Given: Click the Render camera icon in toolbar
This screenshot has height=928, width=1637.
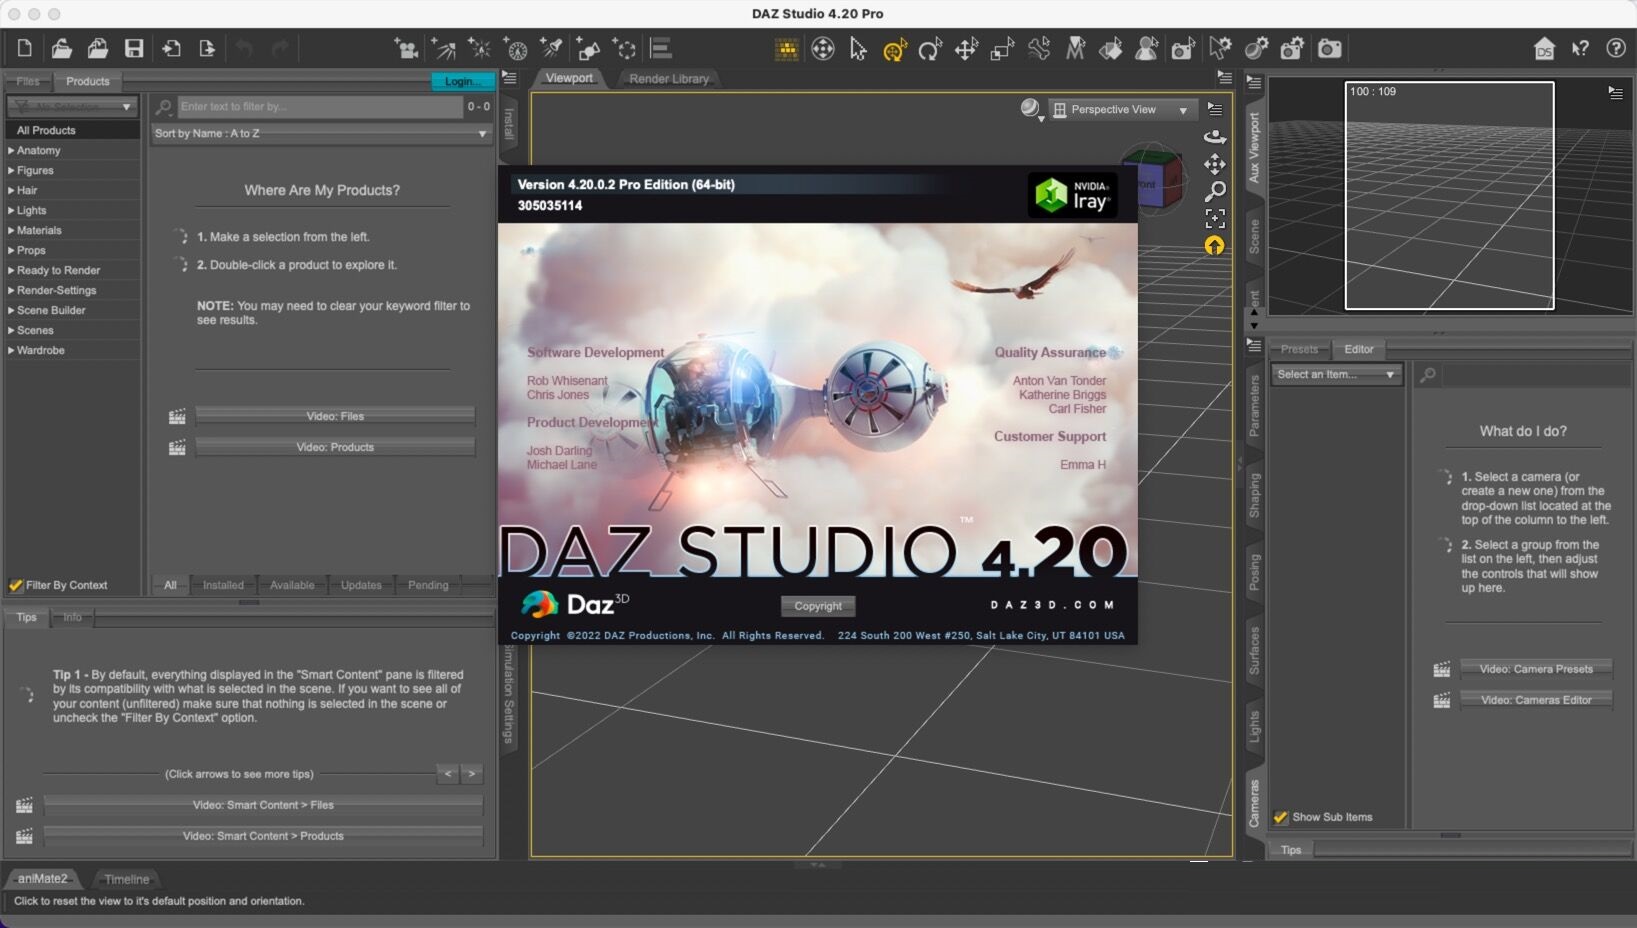Looking at the screenshot, I should [x=1329, y=48].
